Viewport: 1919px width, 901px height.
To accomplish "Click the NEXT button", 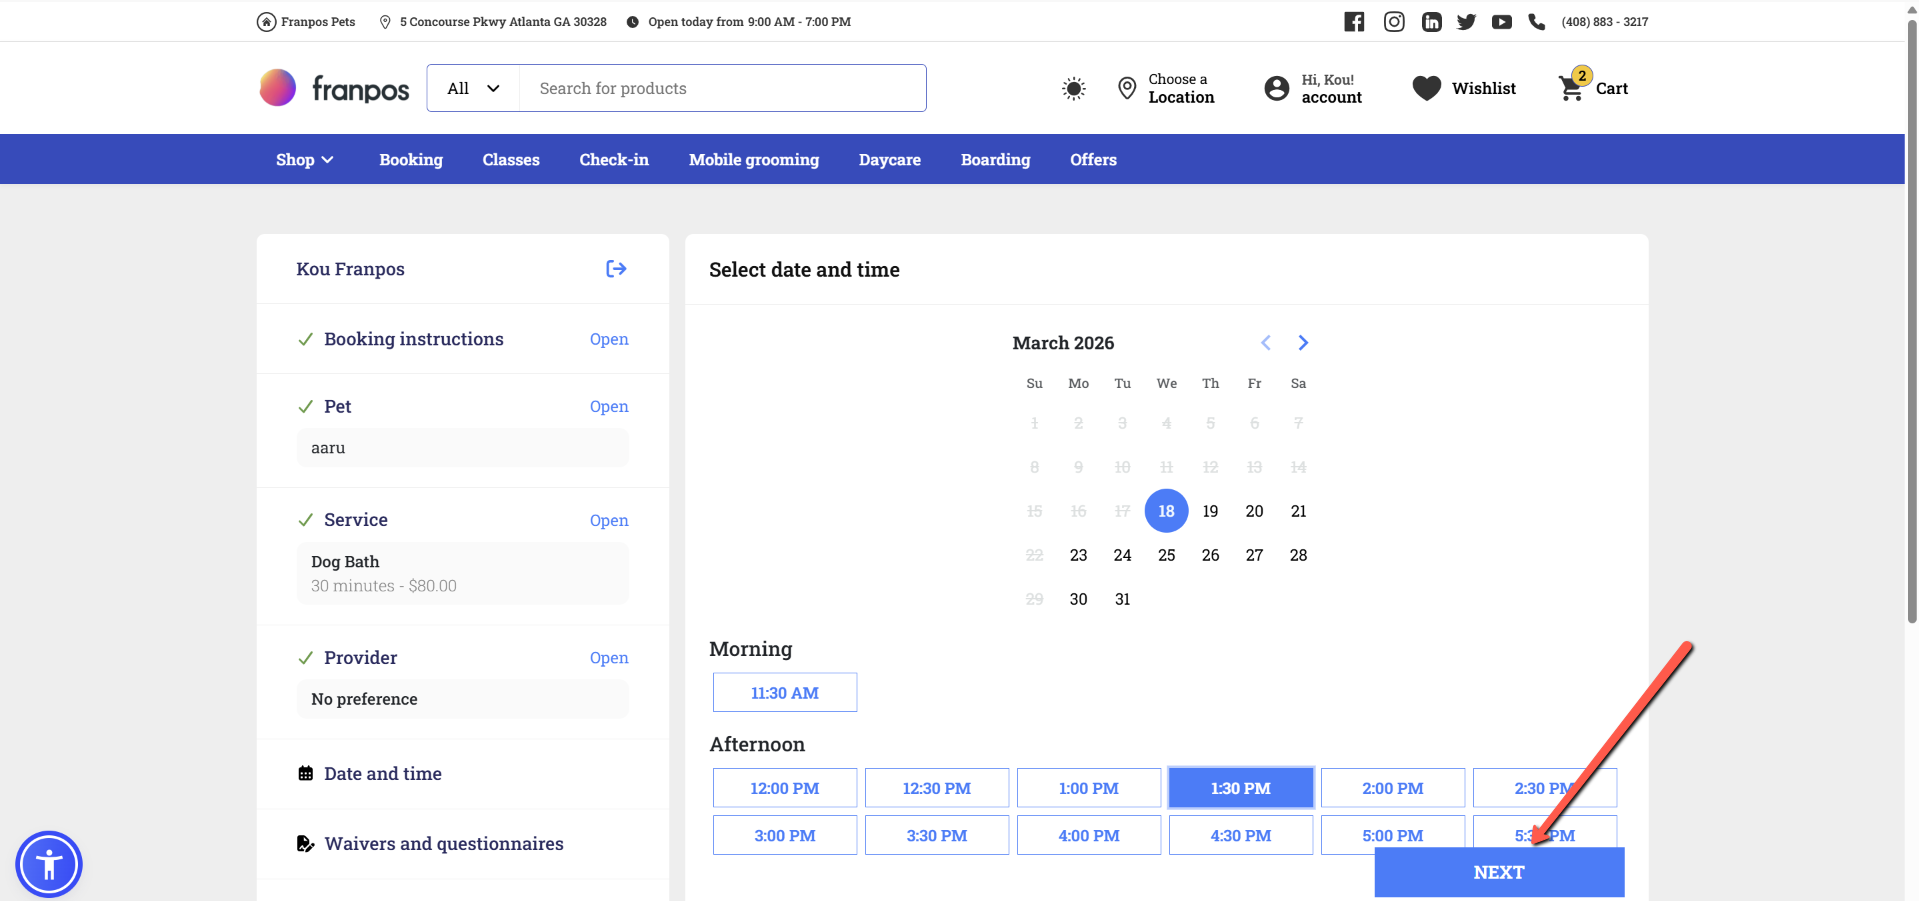I will click(x=1498, y=873).
